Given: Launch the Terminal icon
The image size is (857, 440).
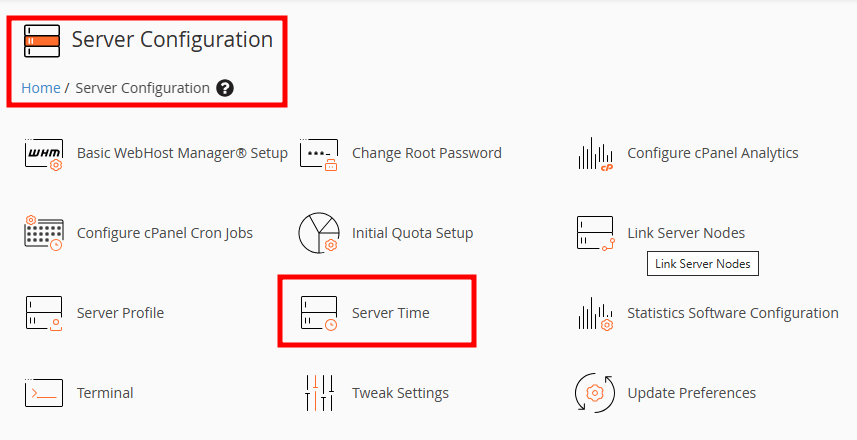Looking at the screenshot, I should click(44, 393).
